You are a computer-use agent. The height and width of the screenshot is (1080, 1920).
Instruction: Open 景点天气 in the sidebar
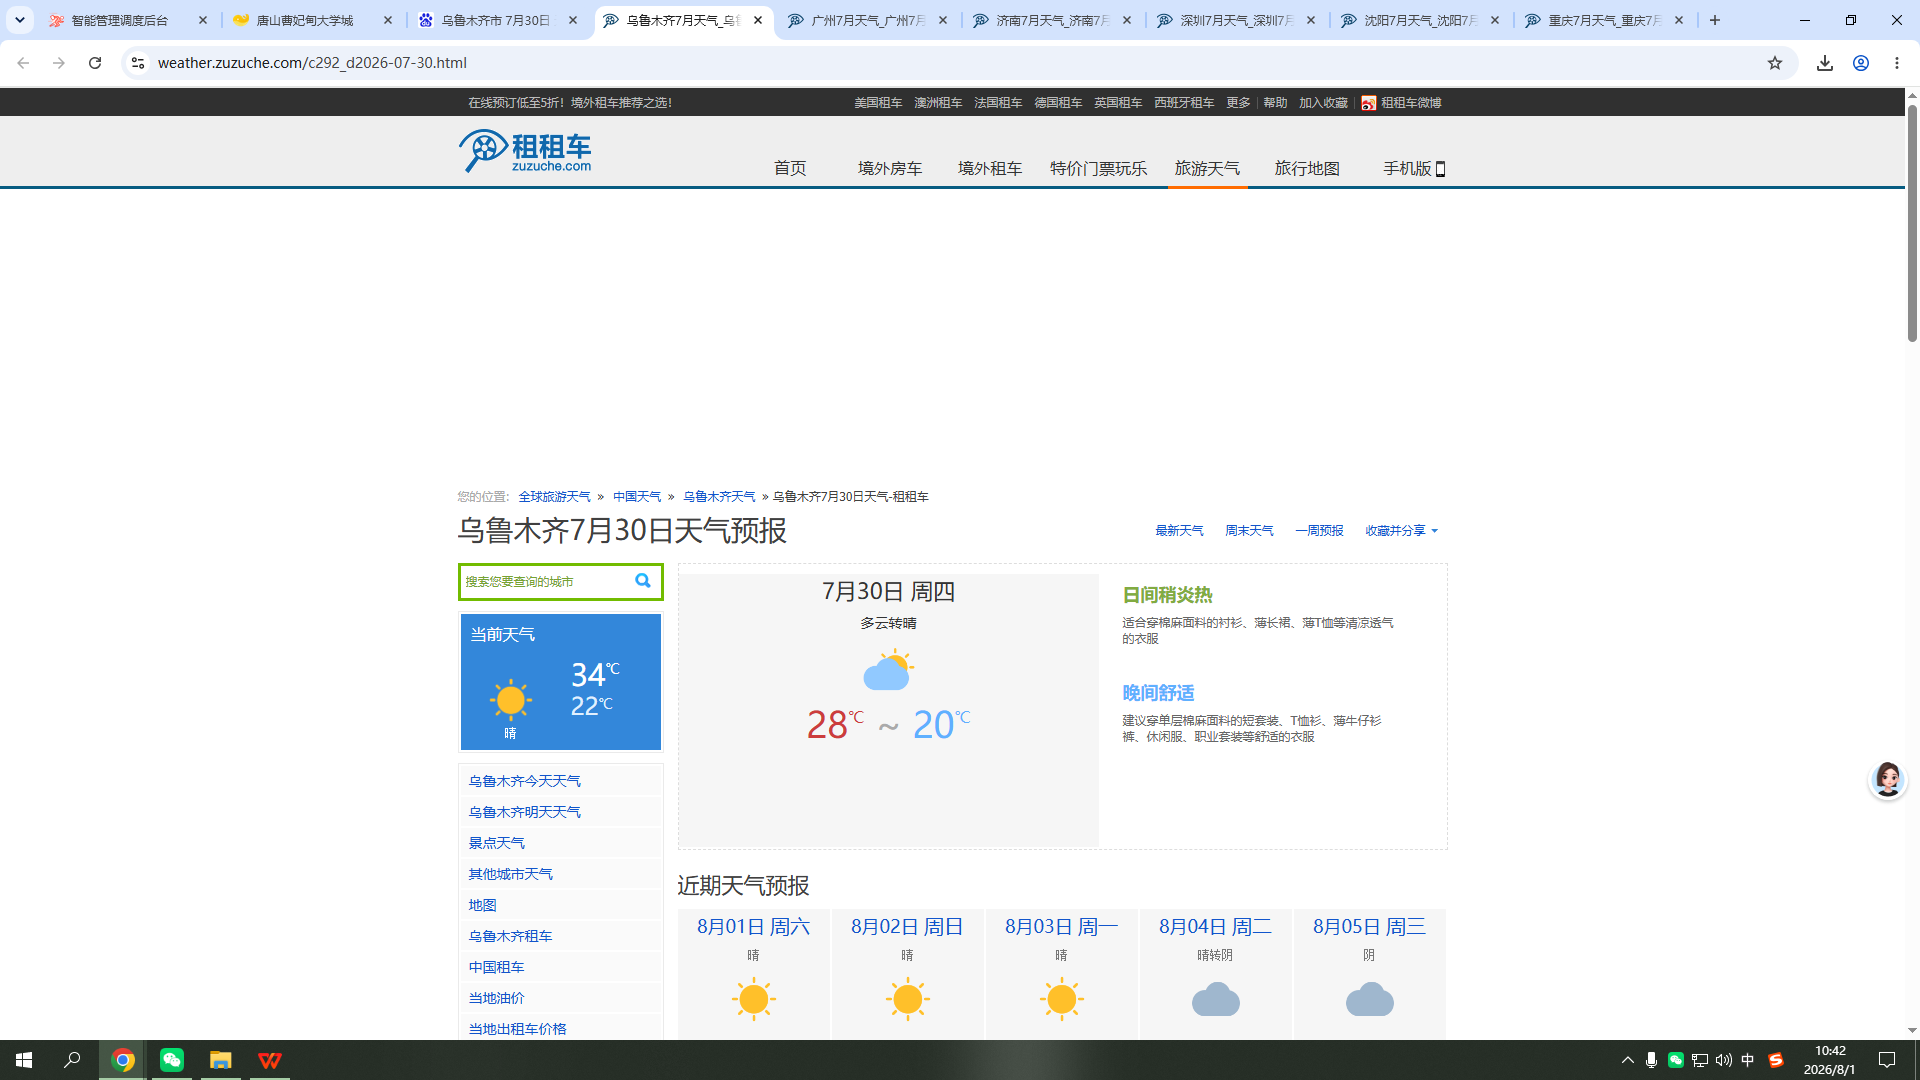click(496, 843)
